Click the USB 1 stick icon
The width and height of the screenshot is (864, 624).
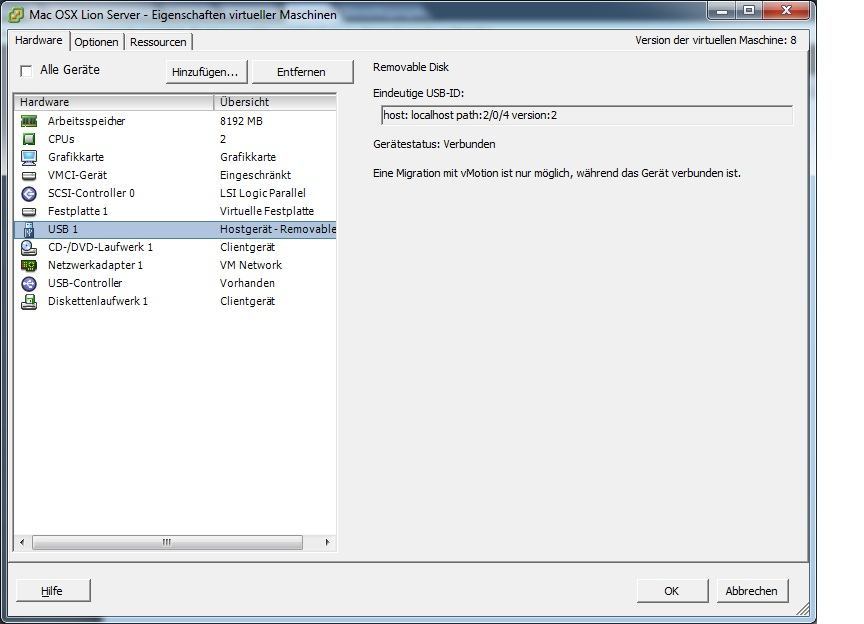[29, 229]
